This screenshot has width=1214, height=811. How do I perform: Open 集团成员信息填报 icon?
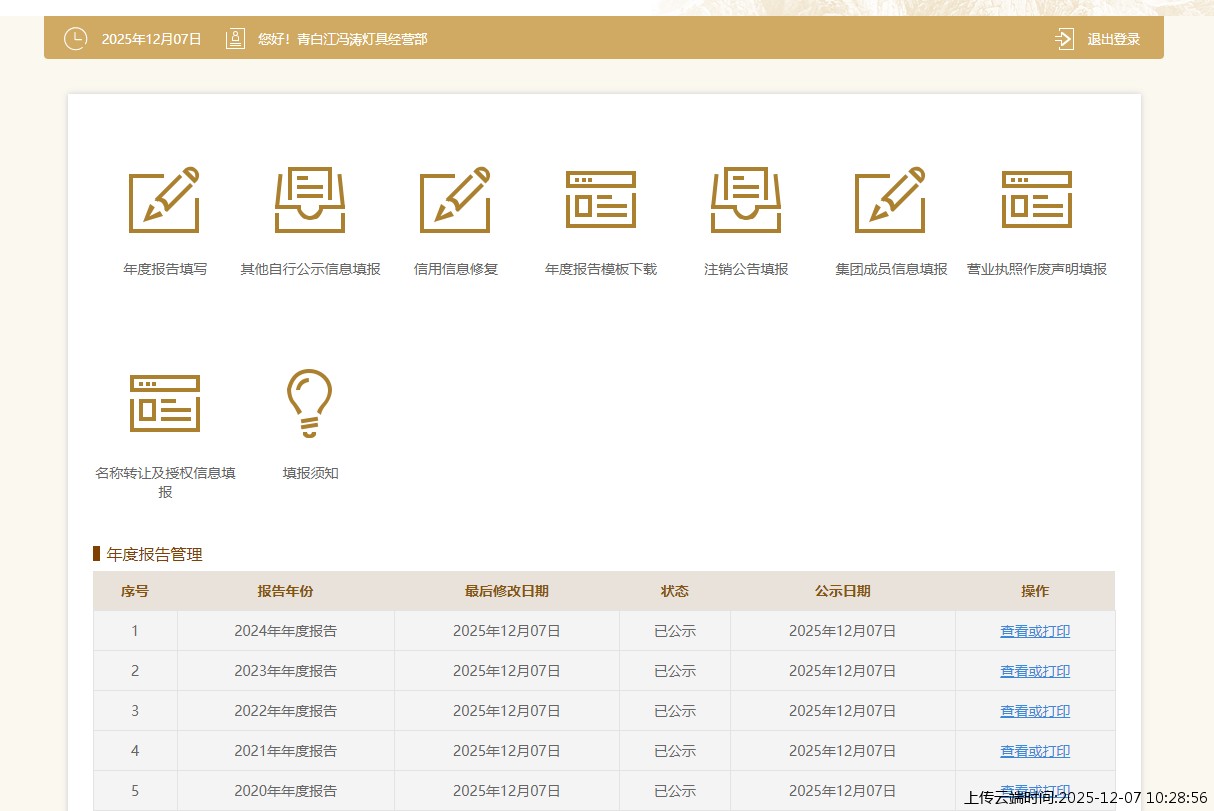890,200
